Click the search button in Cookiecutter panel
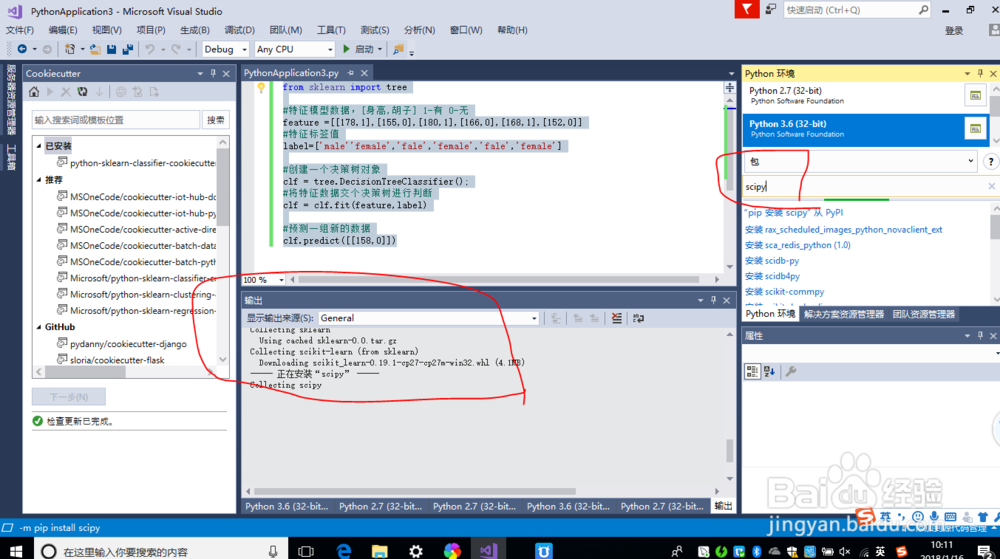 pos(216,120)
